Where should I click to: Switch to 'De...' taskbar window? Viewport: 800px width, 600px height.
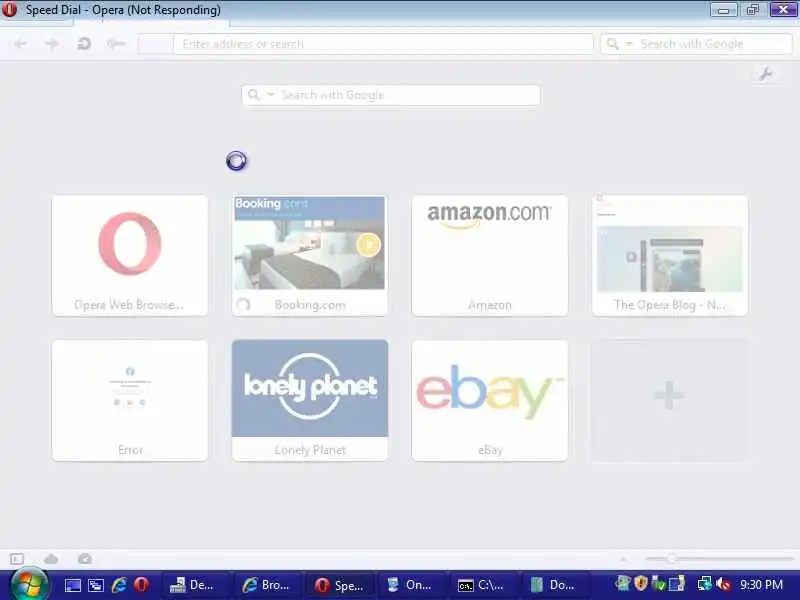click(196, 585)
